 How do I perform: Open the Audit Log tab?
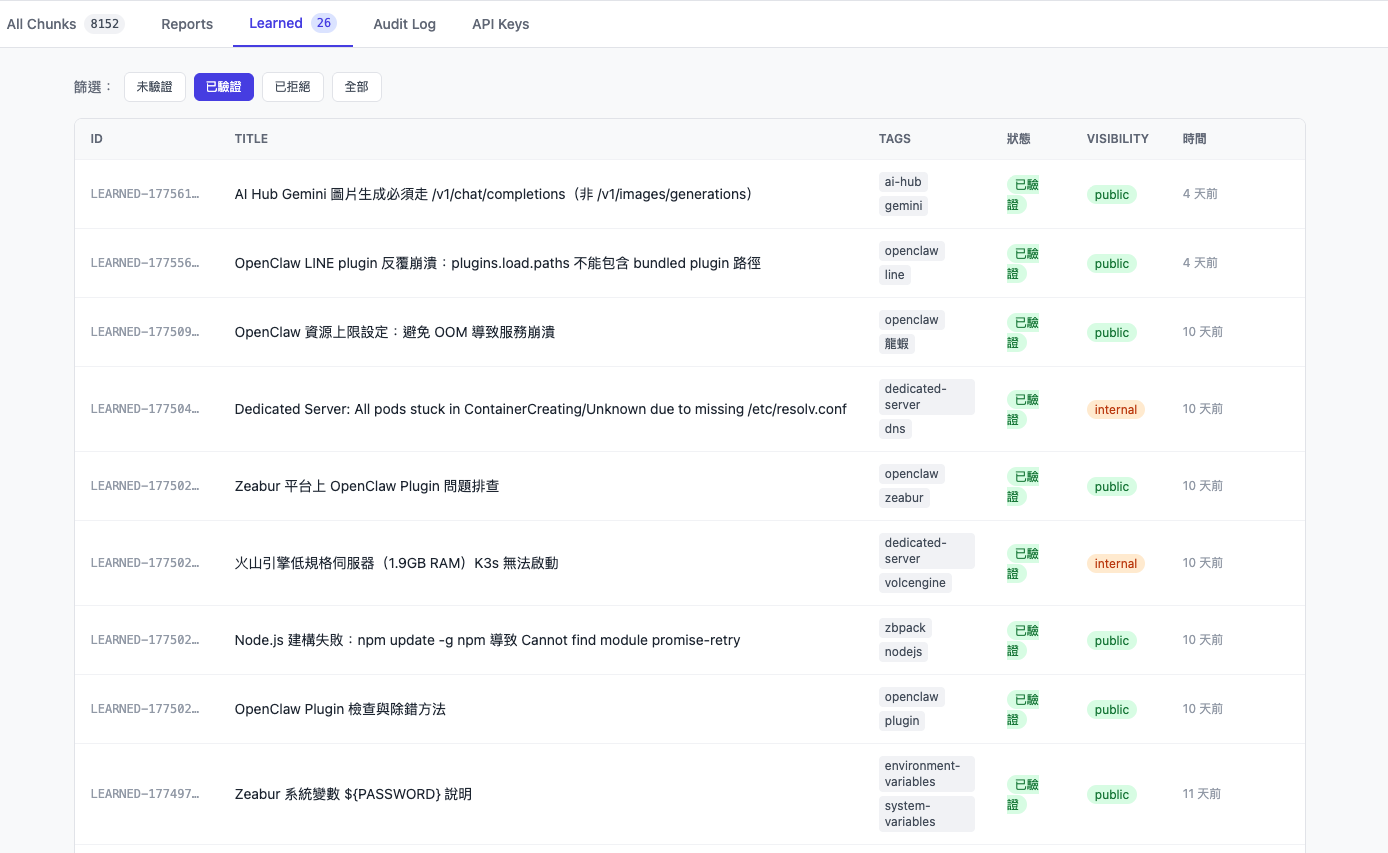(404, 24)
